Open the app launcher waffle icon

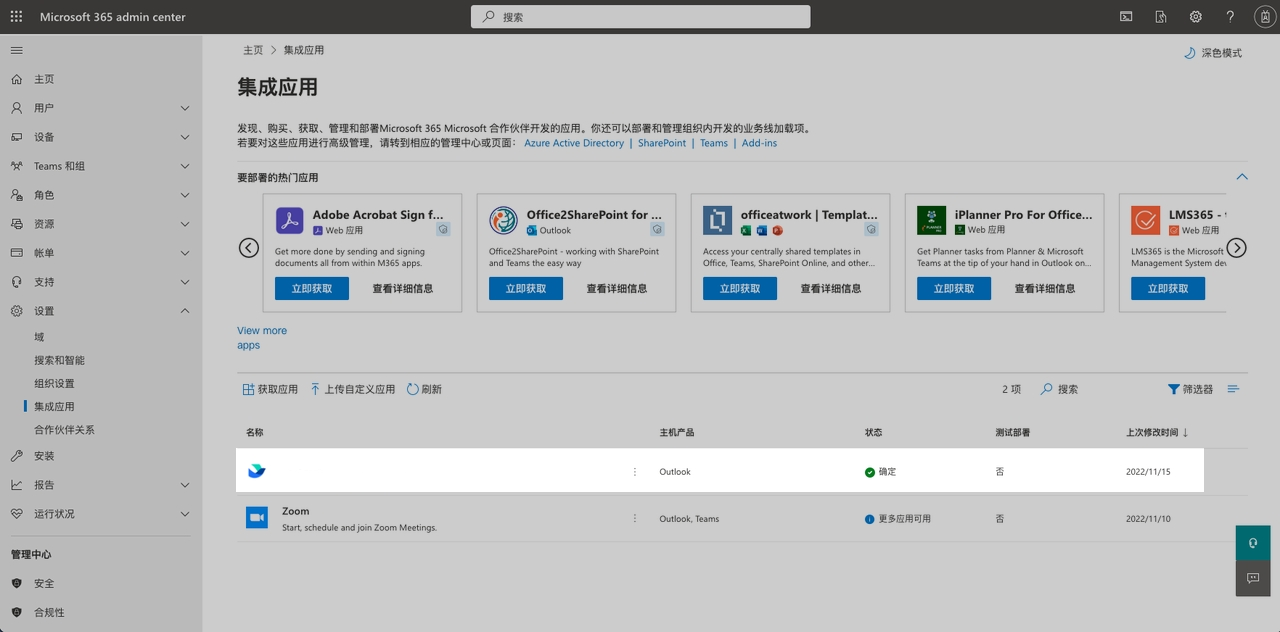(16, 17)
